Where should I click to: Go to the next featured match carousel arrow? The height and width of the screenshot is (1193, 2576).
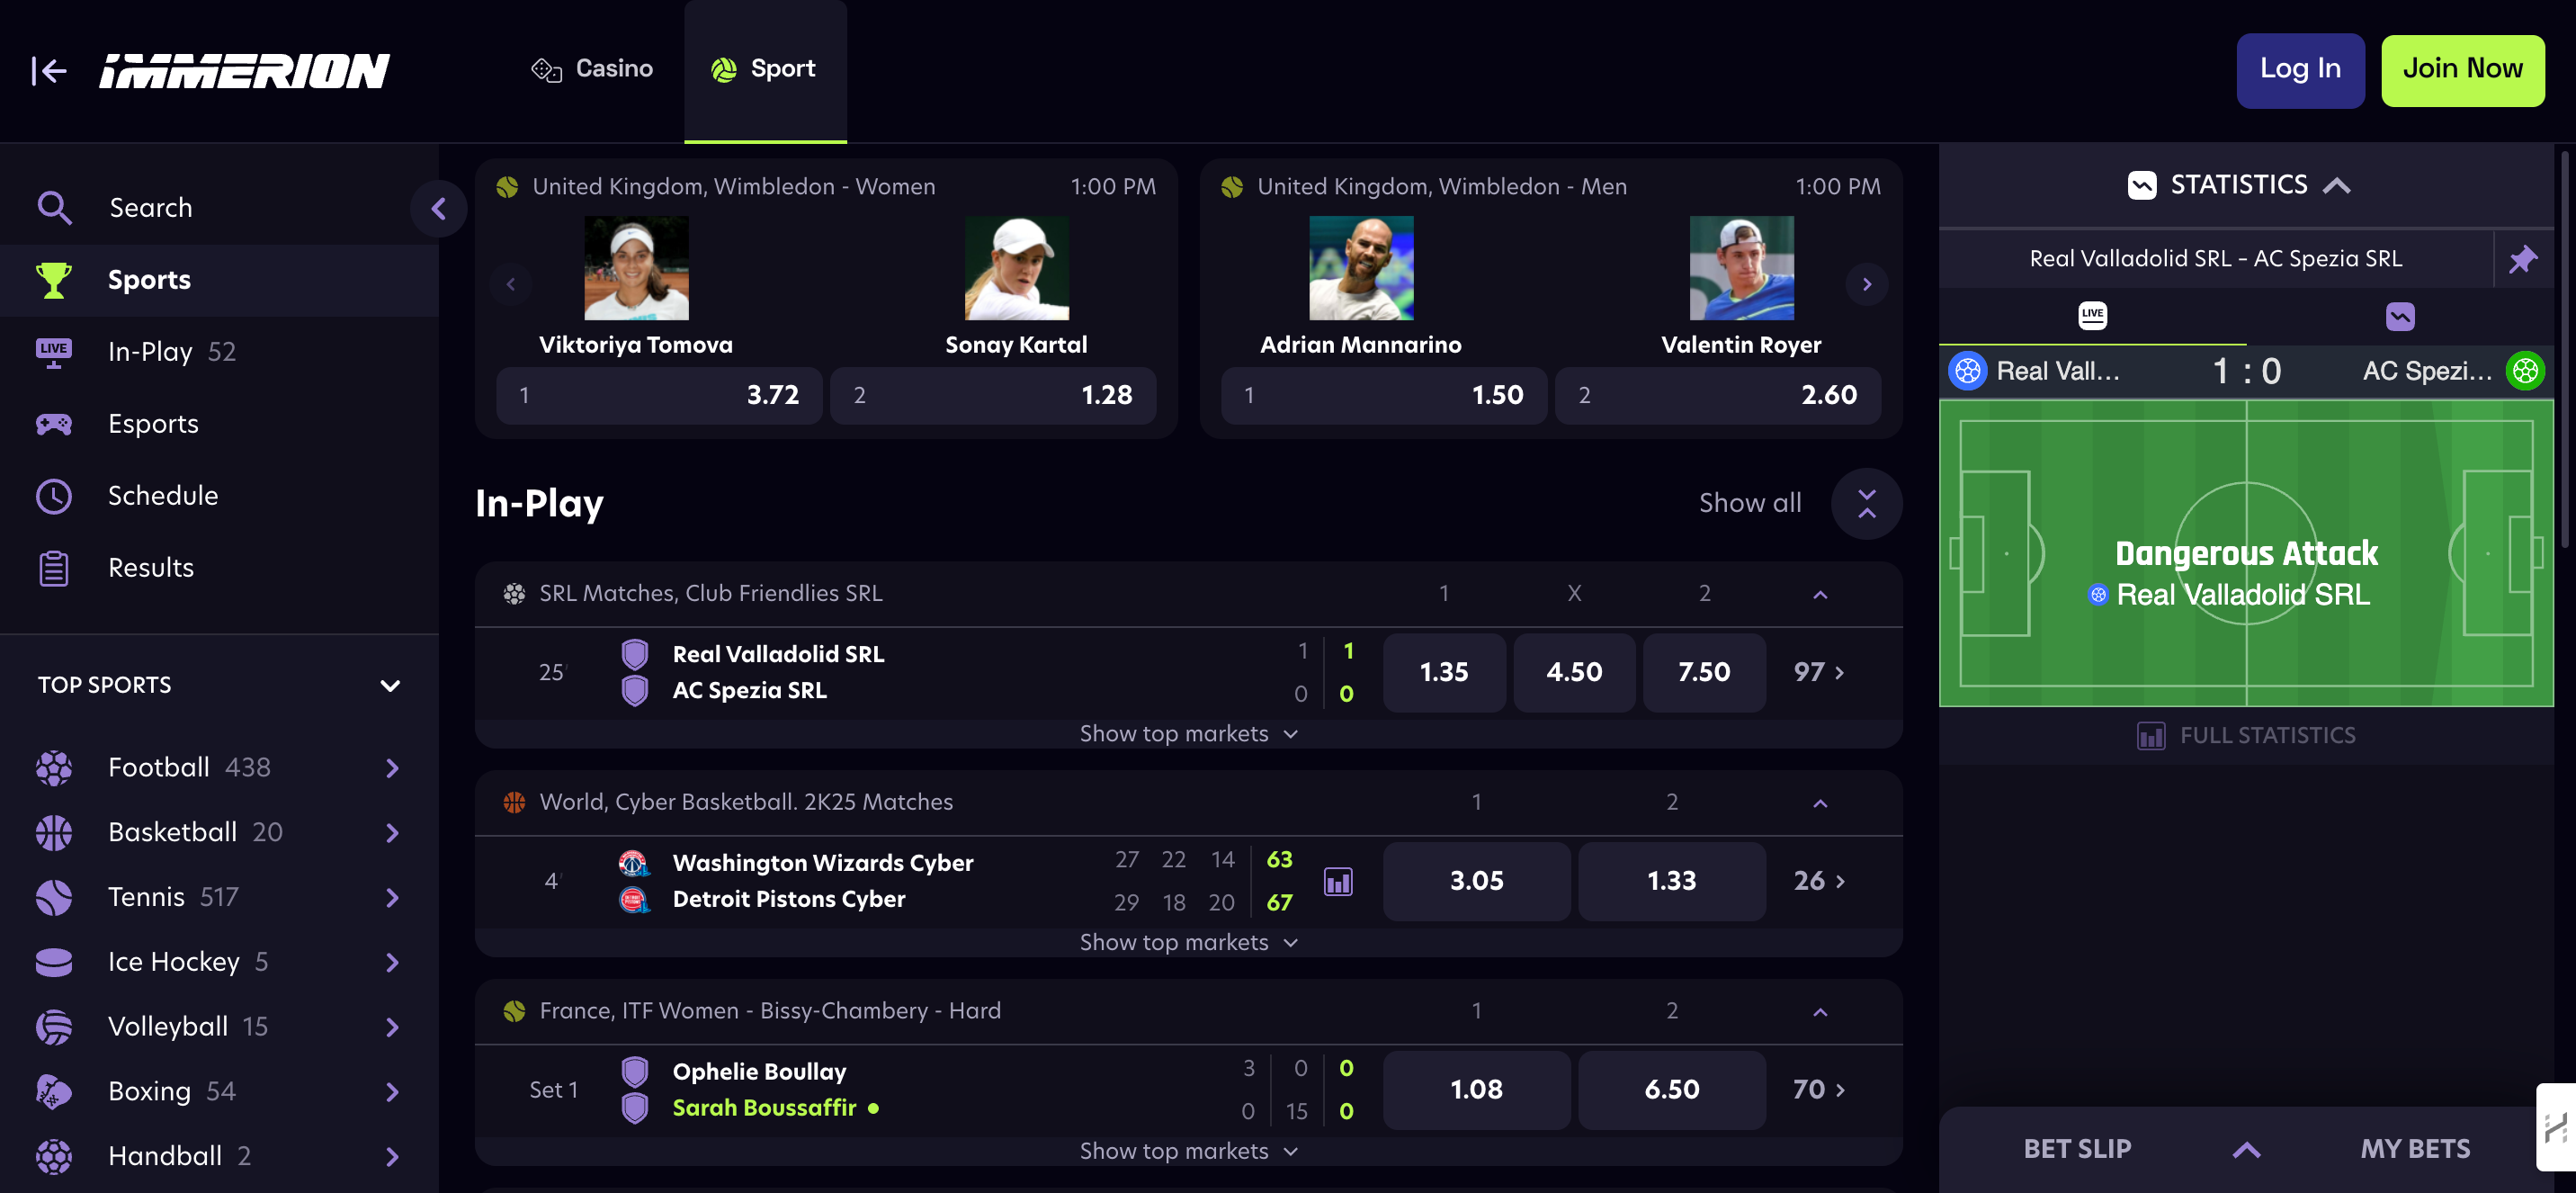[x=1866, y=284]
